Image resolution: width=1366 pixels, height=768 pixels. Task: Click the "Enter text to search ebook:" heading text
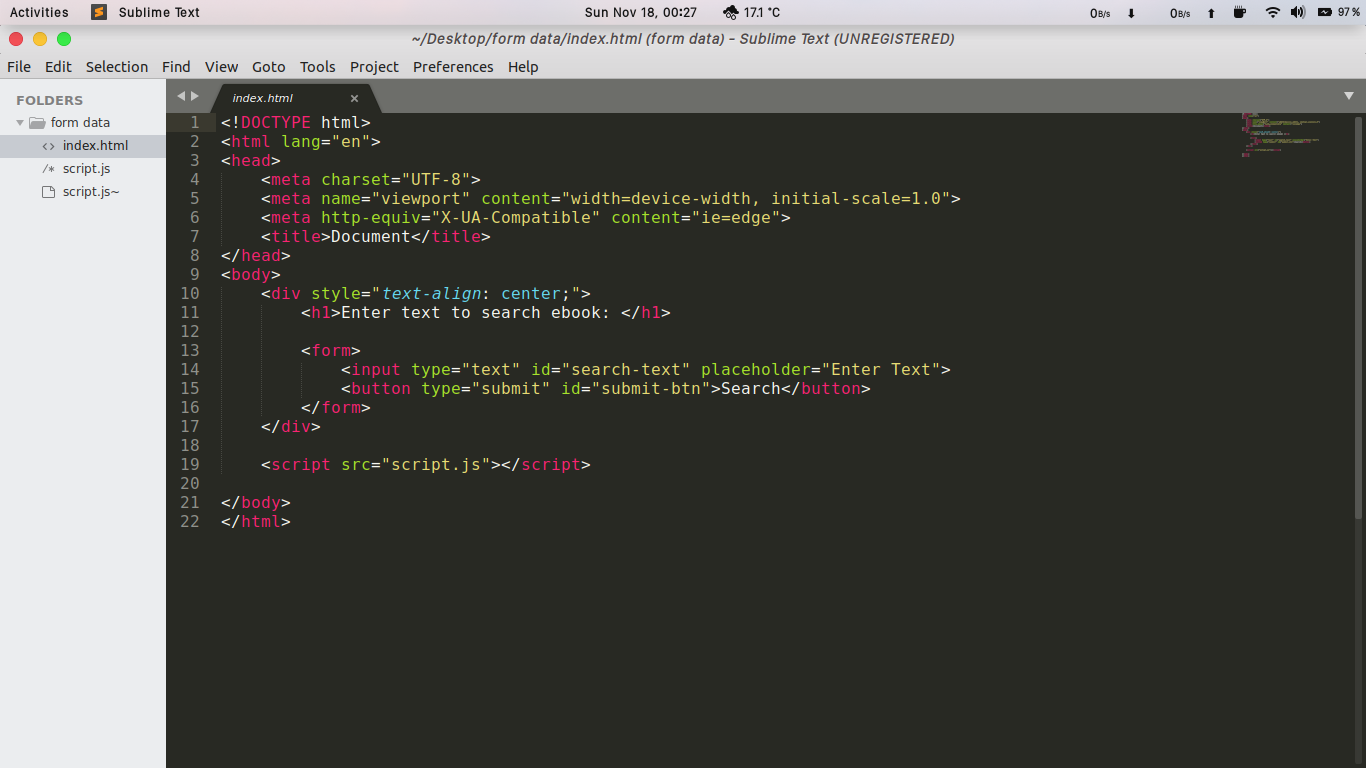click(476, 312)
